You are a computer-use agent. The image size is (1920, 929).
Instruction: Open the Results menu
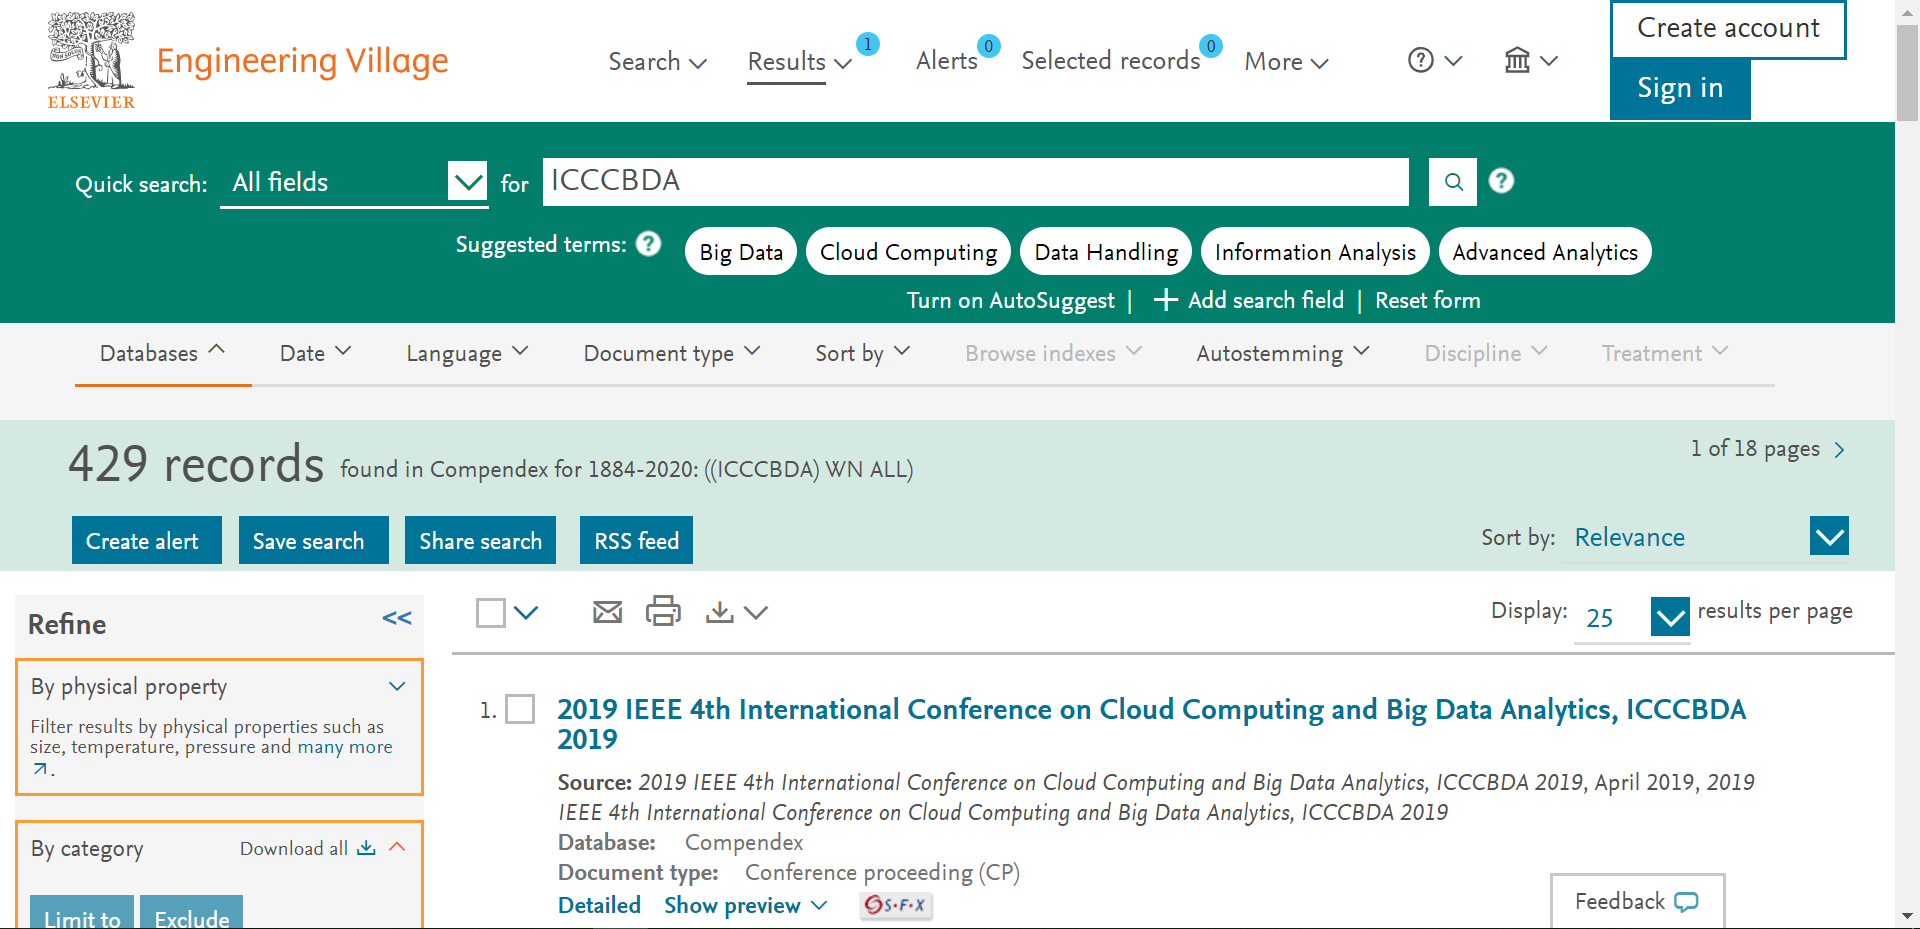click(x=799, y=61)
